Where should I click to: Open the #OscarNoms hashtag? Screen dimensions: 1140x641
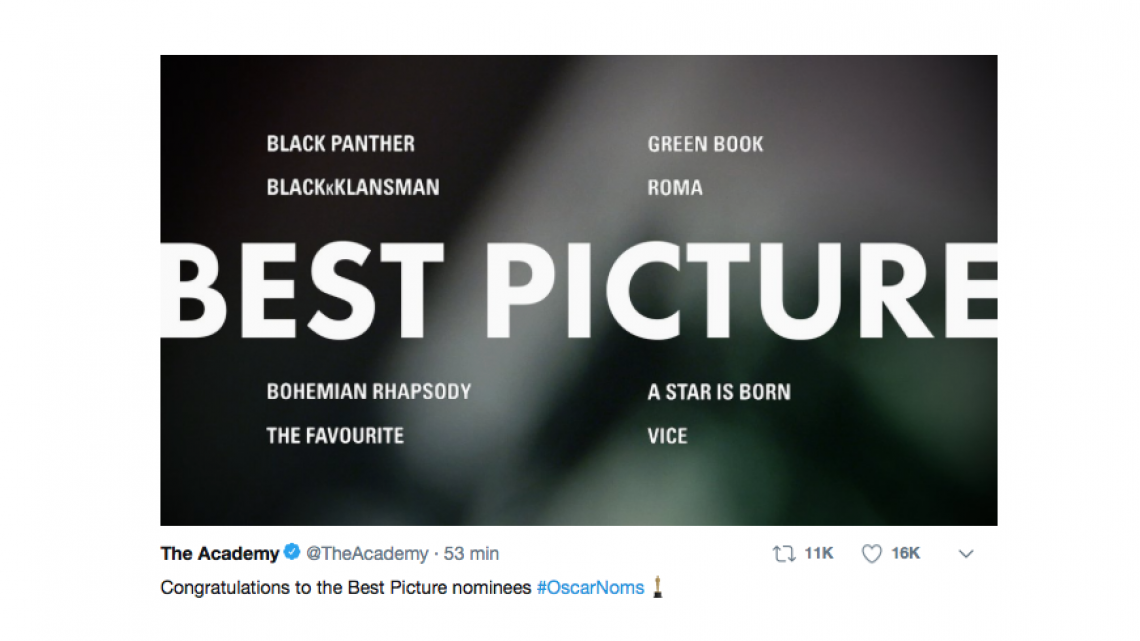tap(591, 588)
